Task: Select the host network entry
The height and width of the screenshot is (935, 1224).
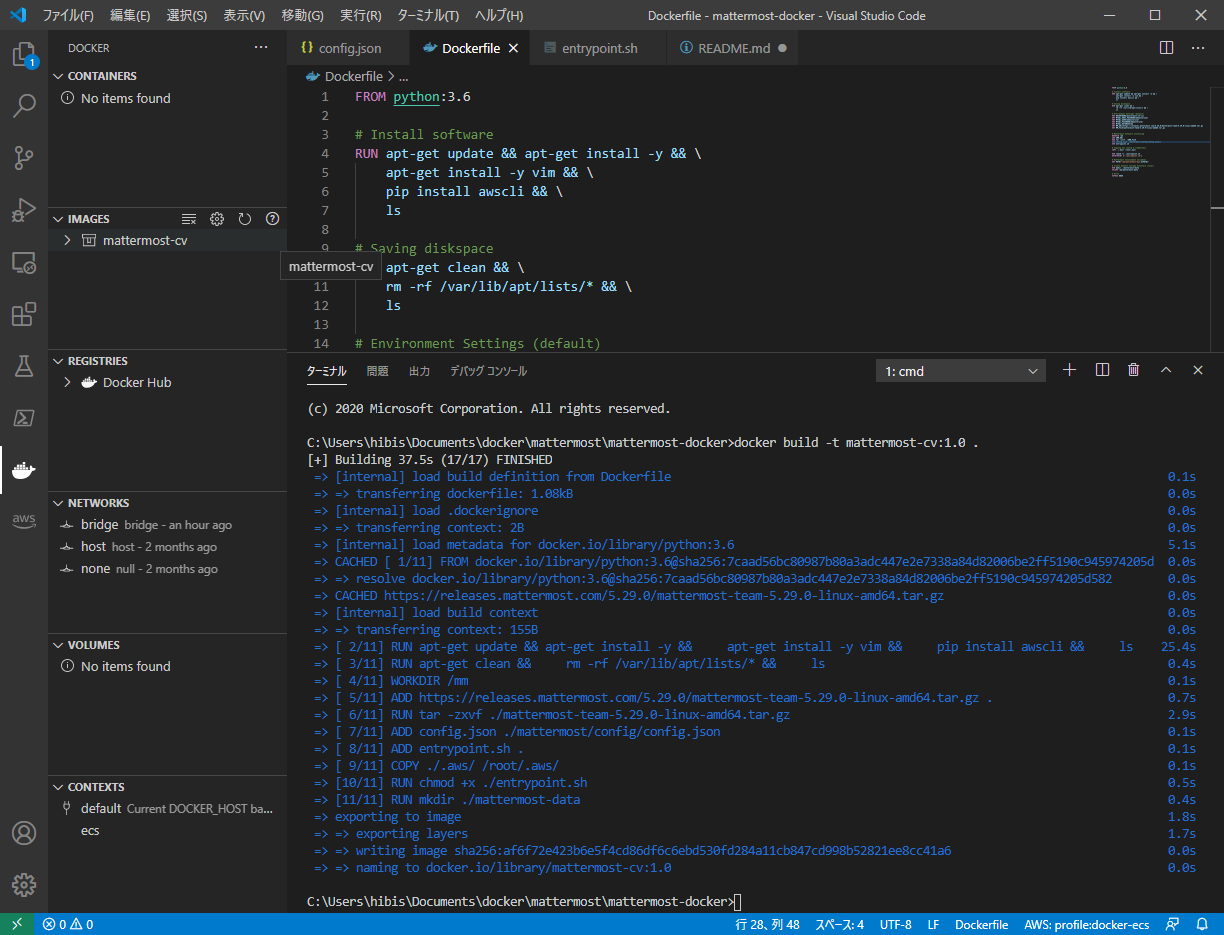Action: click(x=167, y=547)
